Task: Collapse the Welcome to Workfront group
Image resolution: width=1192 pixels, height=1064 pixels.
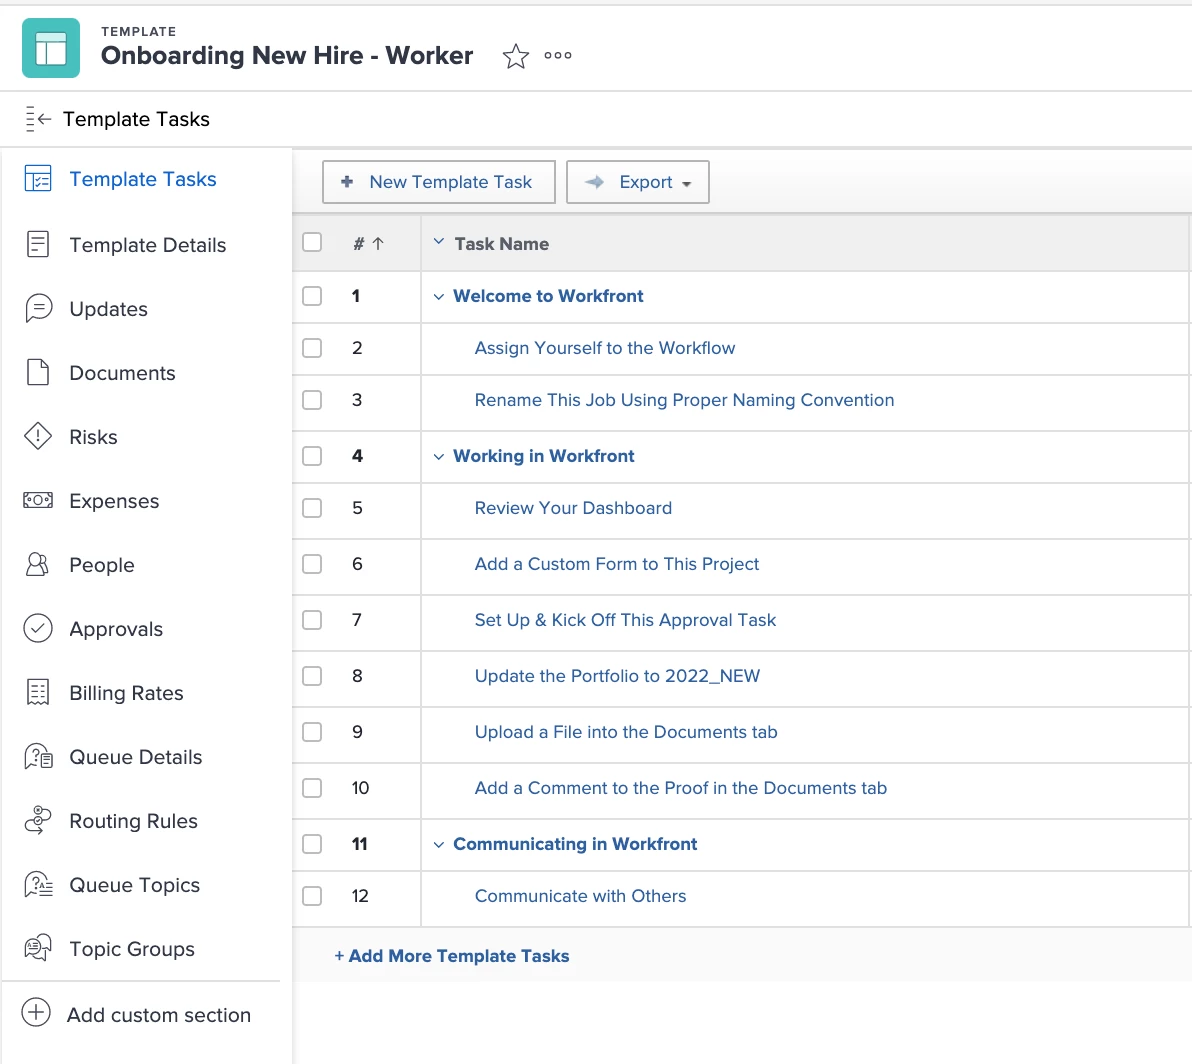Action: click(x=439, y=297)
